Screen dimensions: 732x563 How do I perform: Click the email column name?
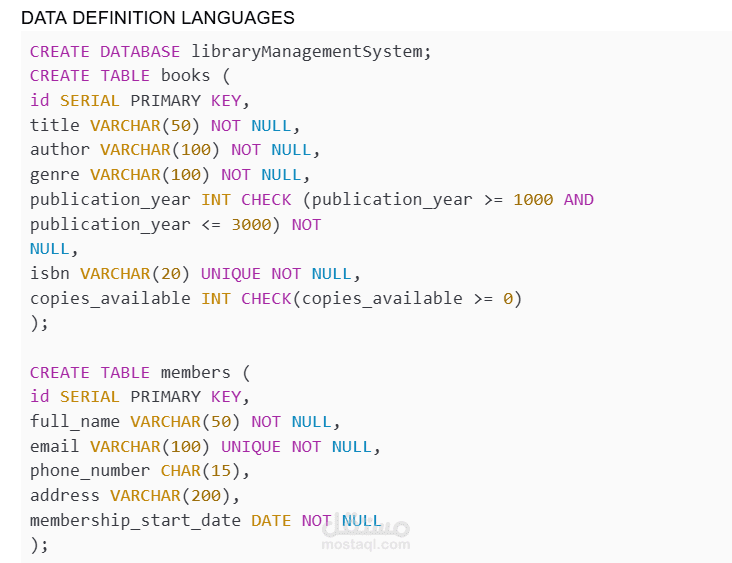pyautogui.click(x=55, y=446)
